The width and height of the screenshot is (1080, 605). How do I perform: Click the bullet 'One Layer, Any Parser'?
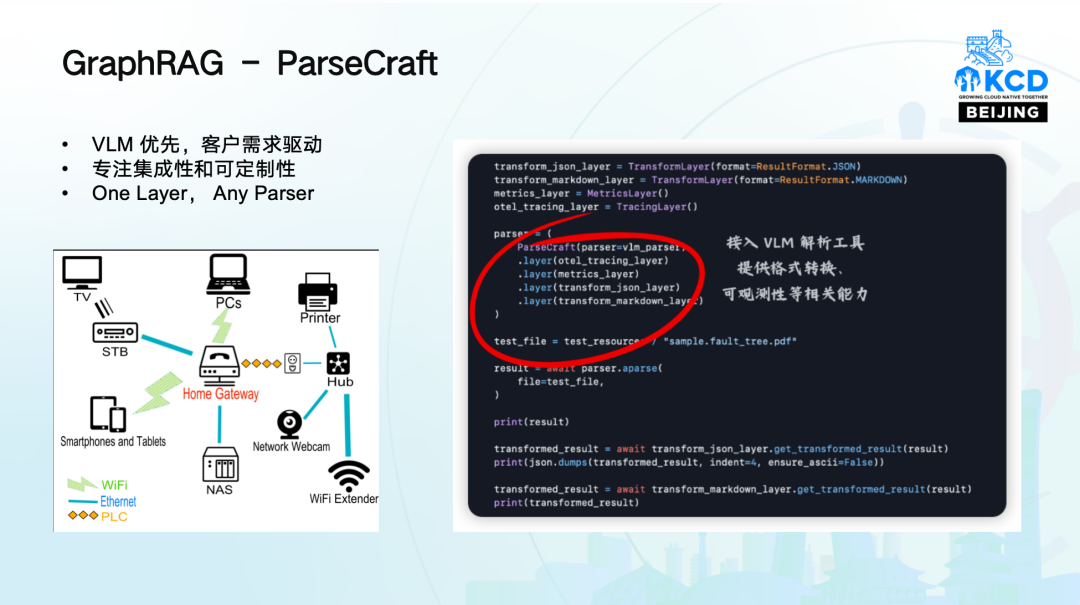click(x=202, y=193)
